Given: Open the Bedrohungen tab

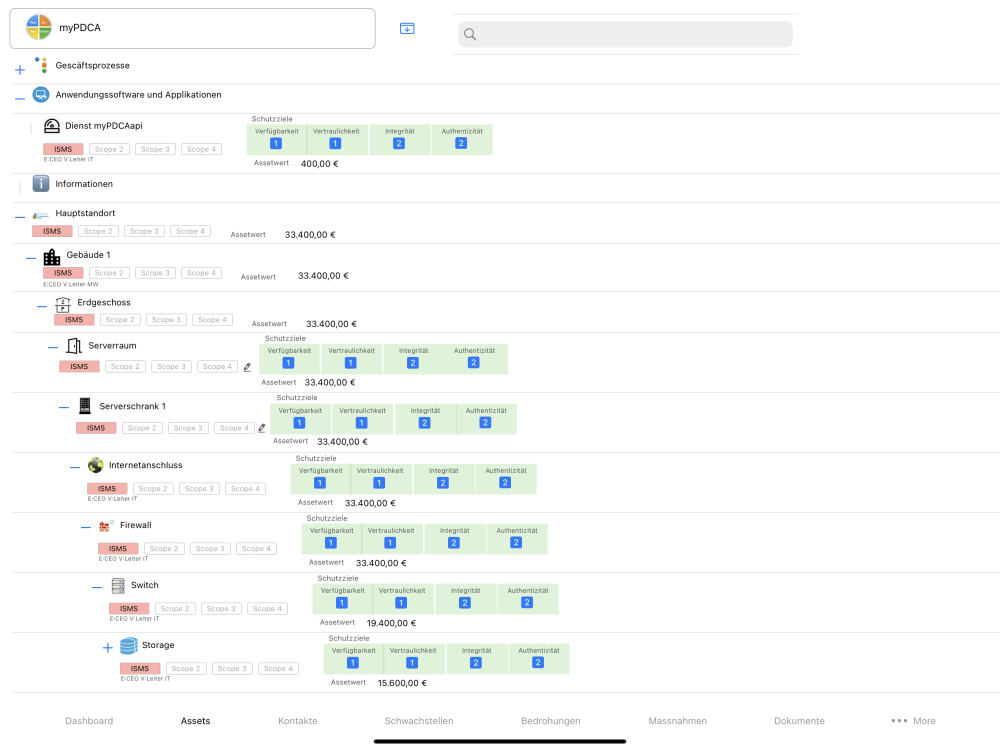Looking at the screenshot, I should point(551,721).
